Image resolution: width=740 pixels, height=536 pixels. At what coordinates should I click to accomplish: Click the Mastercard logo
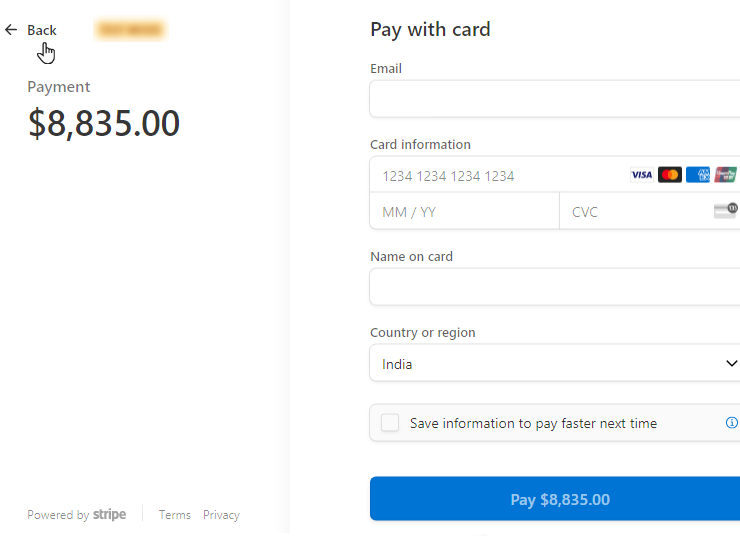[x=670, y=175]
